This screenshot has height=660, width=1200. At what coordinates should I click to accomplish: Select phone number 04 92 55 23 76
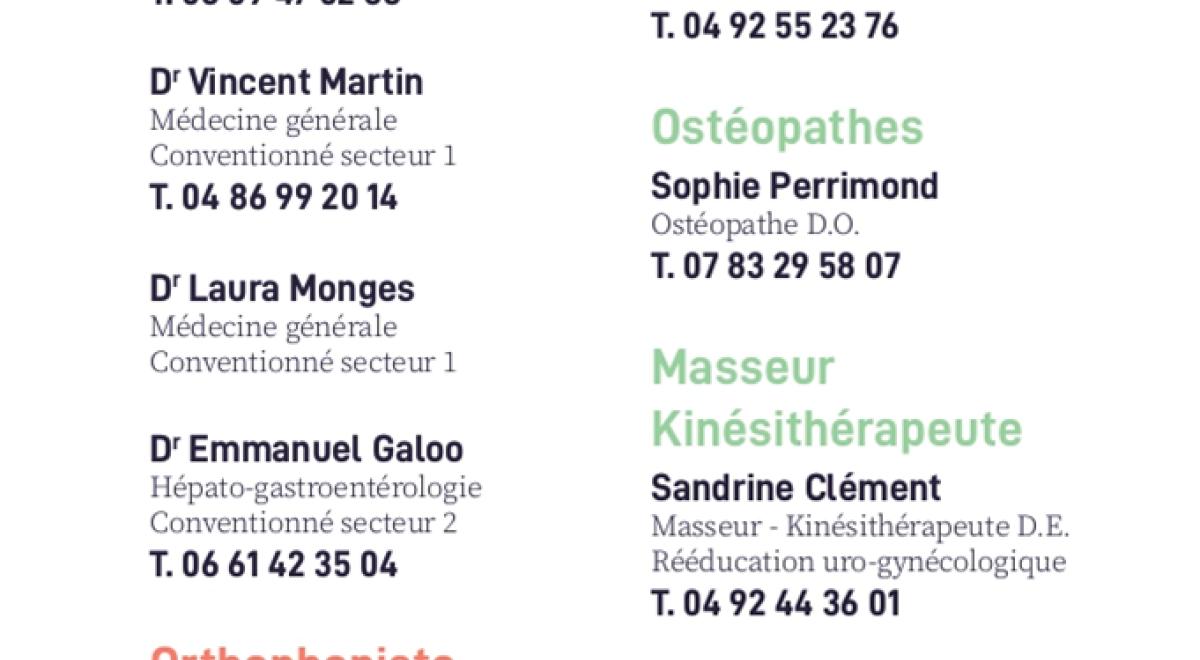775,27
